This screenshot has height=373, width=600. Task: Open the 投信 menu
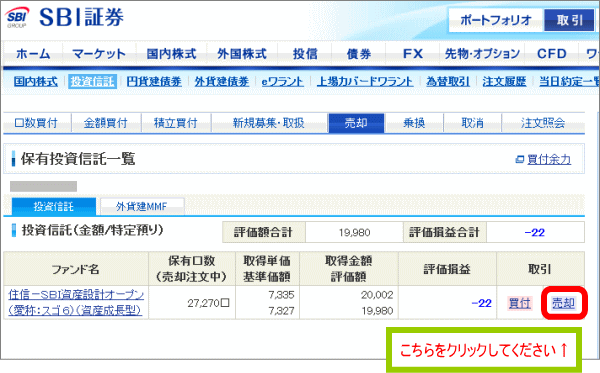(305, 54)
